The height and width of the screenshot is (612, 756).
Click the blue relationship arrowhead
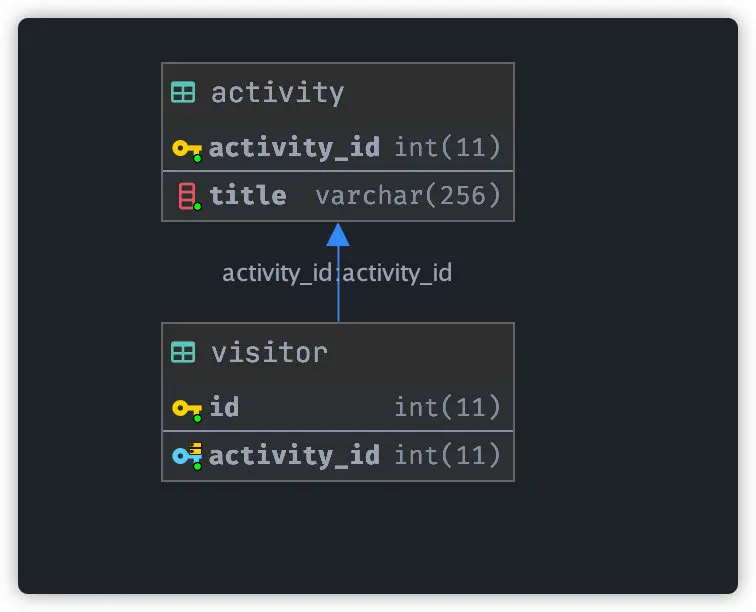pyautogui.click(x=338, y=235)
